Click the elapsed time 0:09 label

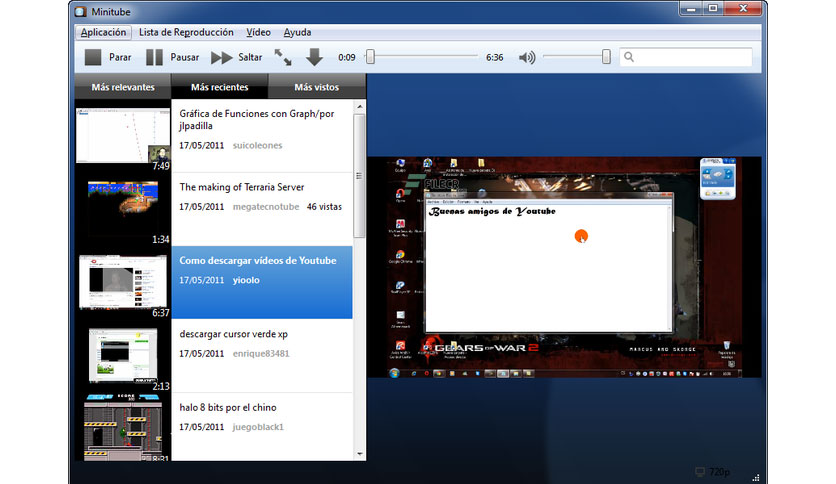[x=347, y=57]
